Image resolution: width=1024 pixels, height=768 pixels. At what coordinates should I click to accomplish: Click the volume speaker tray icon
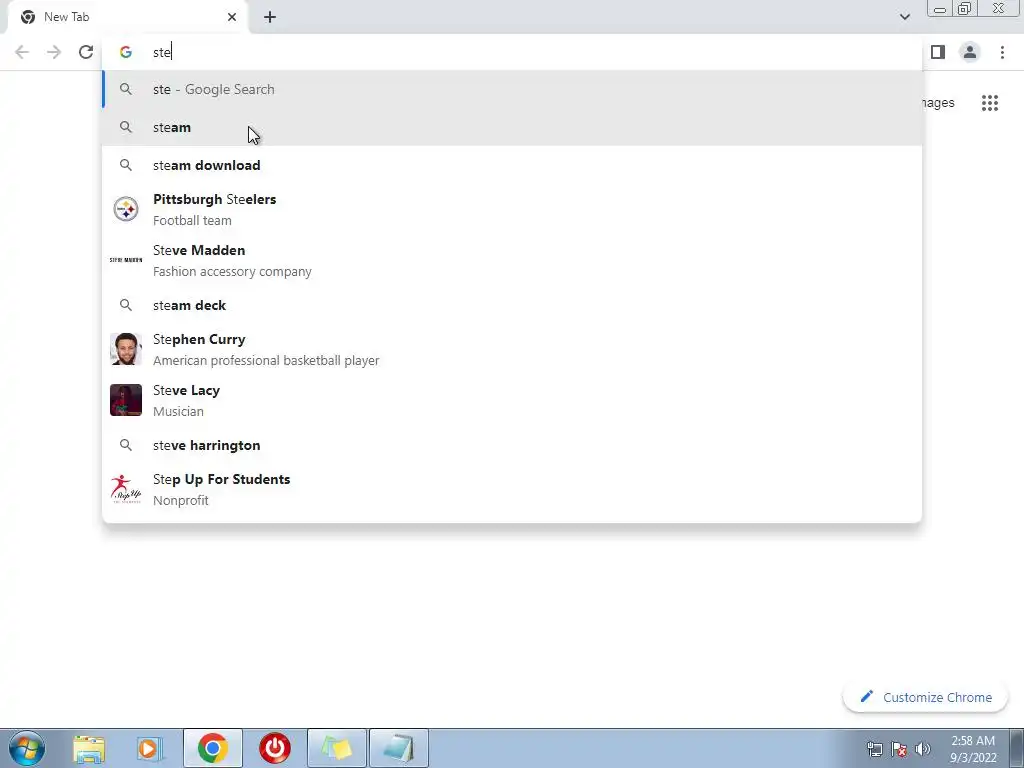click(923, 749)
